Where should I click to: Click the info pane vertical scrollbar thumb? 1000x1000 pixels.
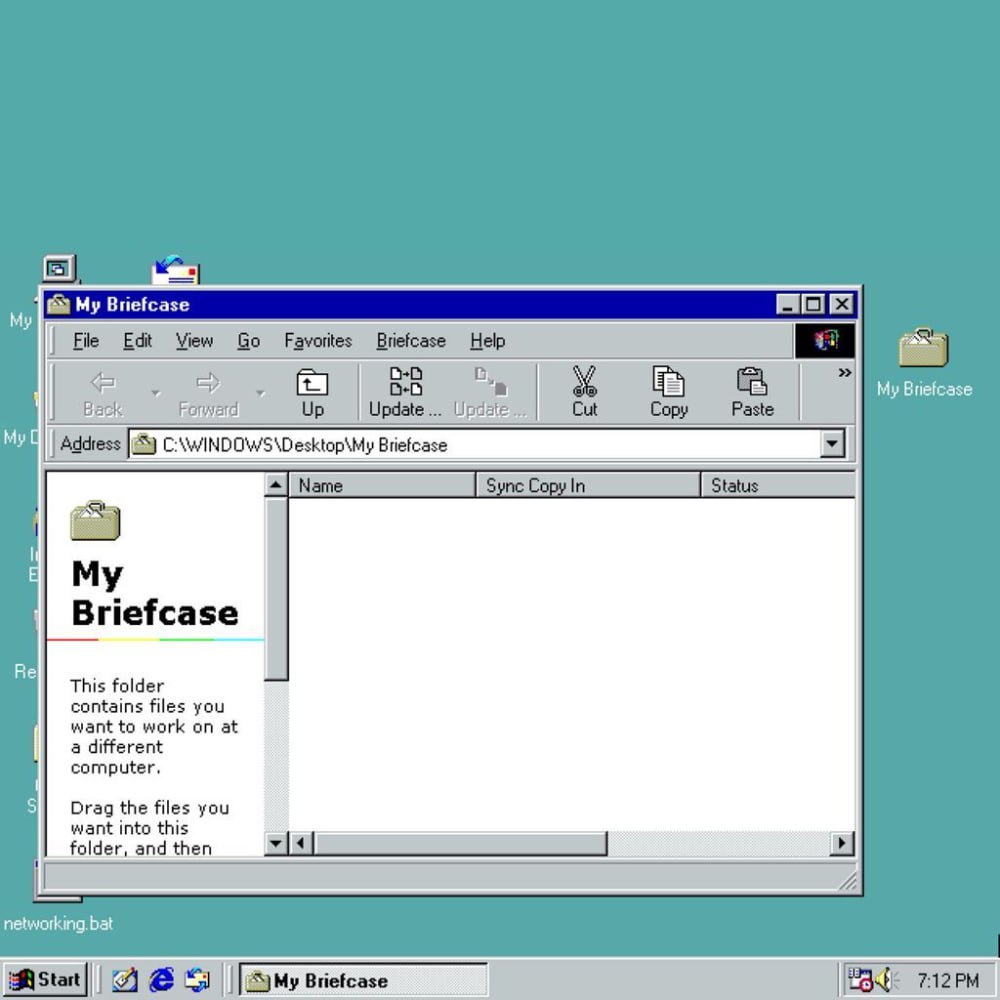pyautogui.click(x=276, y=589)
